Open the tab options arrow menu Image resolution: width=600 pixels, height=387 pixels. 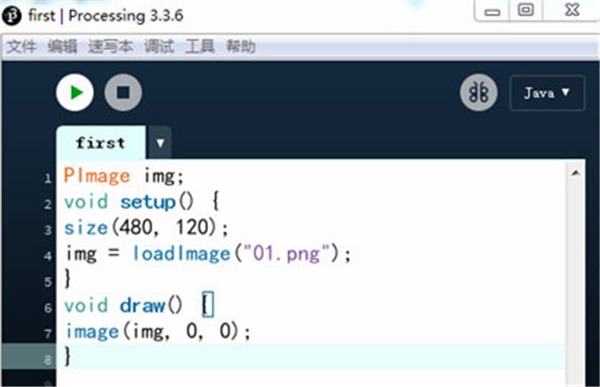160,143
